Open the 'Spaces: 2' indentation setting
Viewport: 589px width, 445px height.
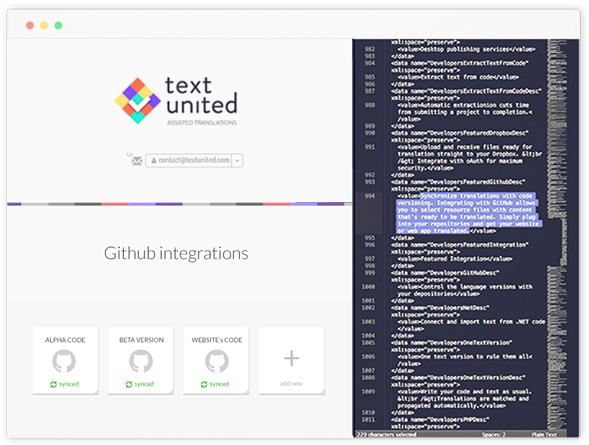(493, 434)
